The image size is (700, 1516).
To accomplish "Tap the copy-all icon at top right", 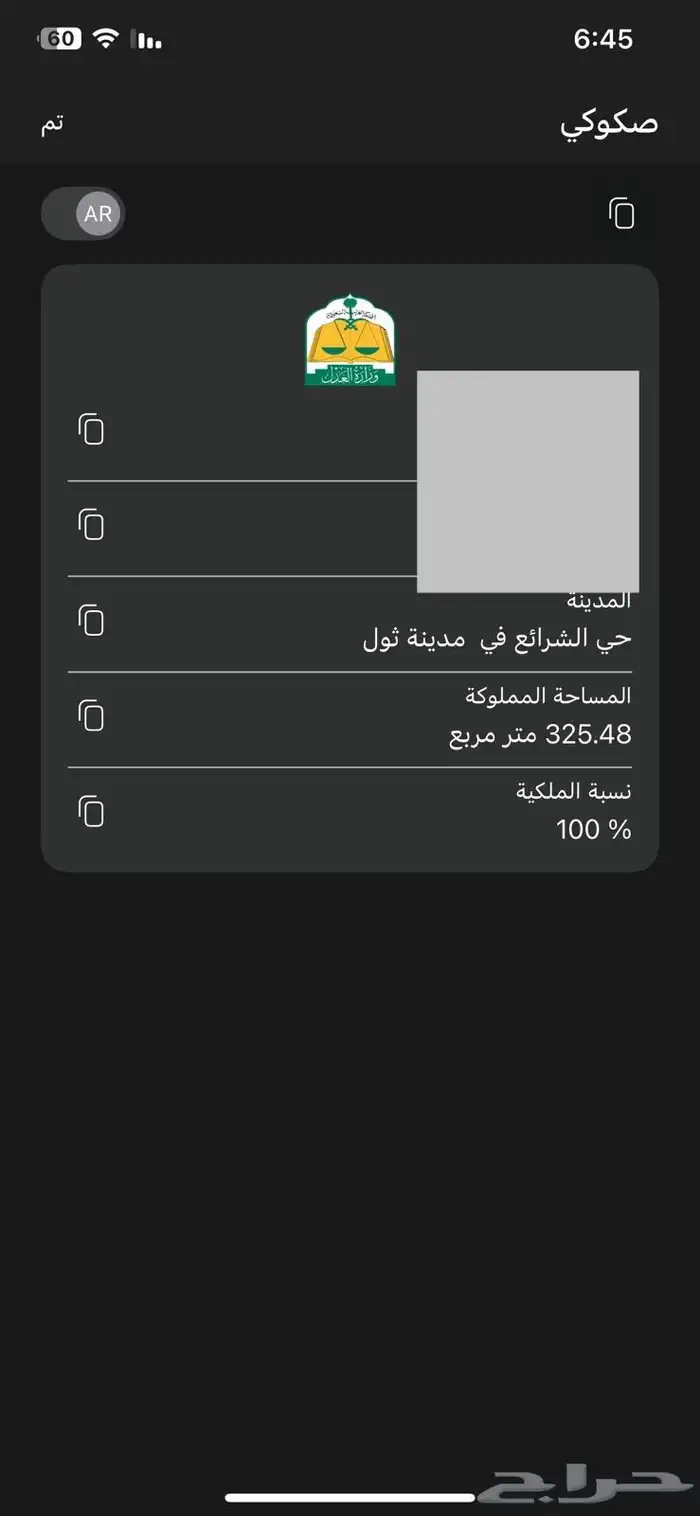I will click(622, 213).
